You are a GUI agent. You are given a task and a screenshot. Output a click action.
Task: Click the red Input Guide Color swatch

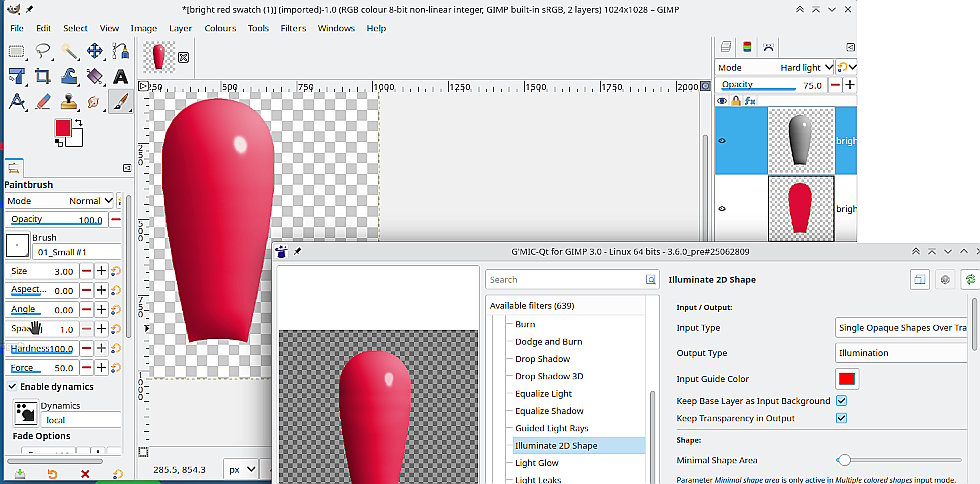(847, 379)
